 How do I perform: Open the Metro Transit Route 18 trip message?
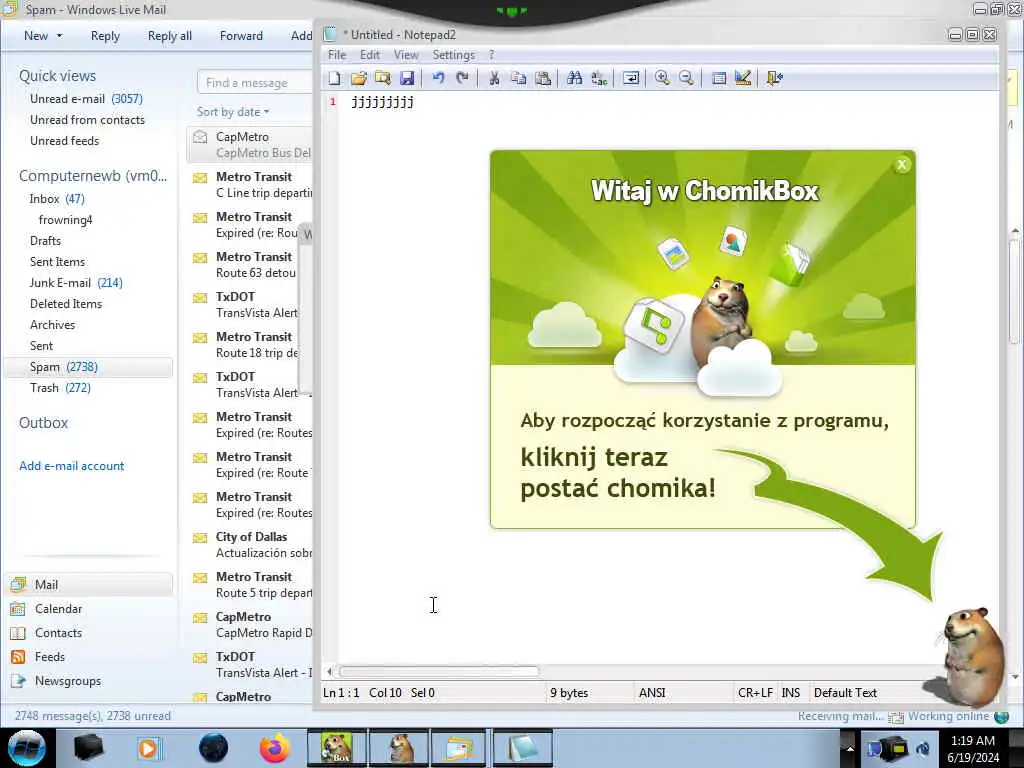(251, 345)
